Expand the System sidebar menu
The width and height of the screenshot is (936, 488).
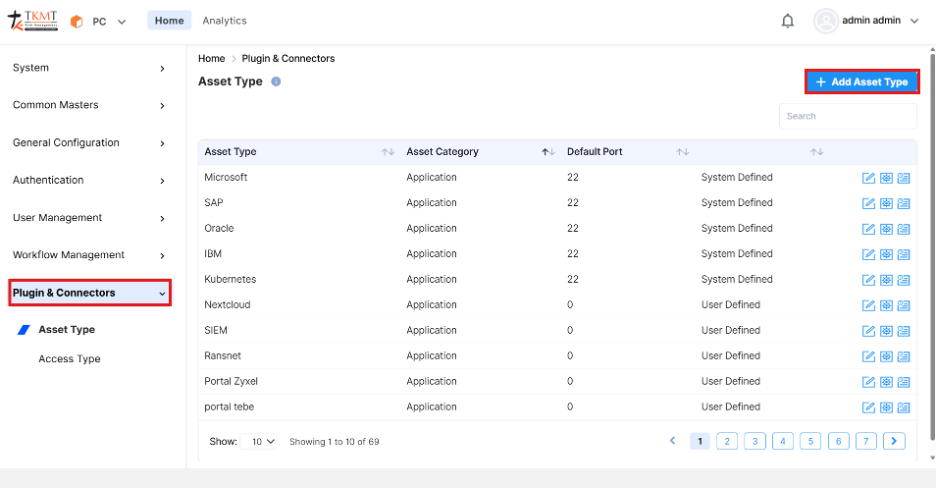pyautogui.click(x=90, y=68)
